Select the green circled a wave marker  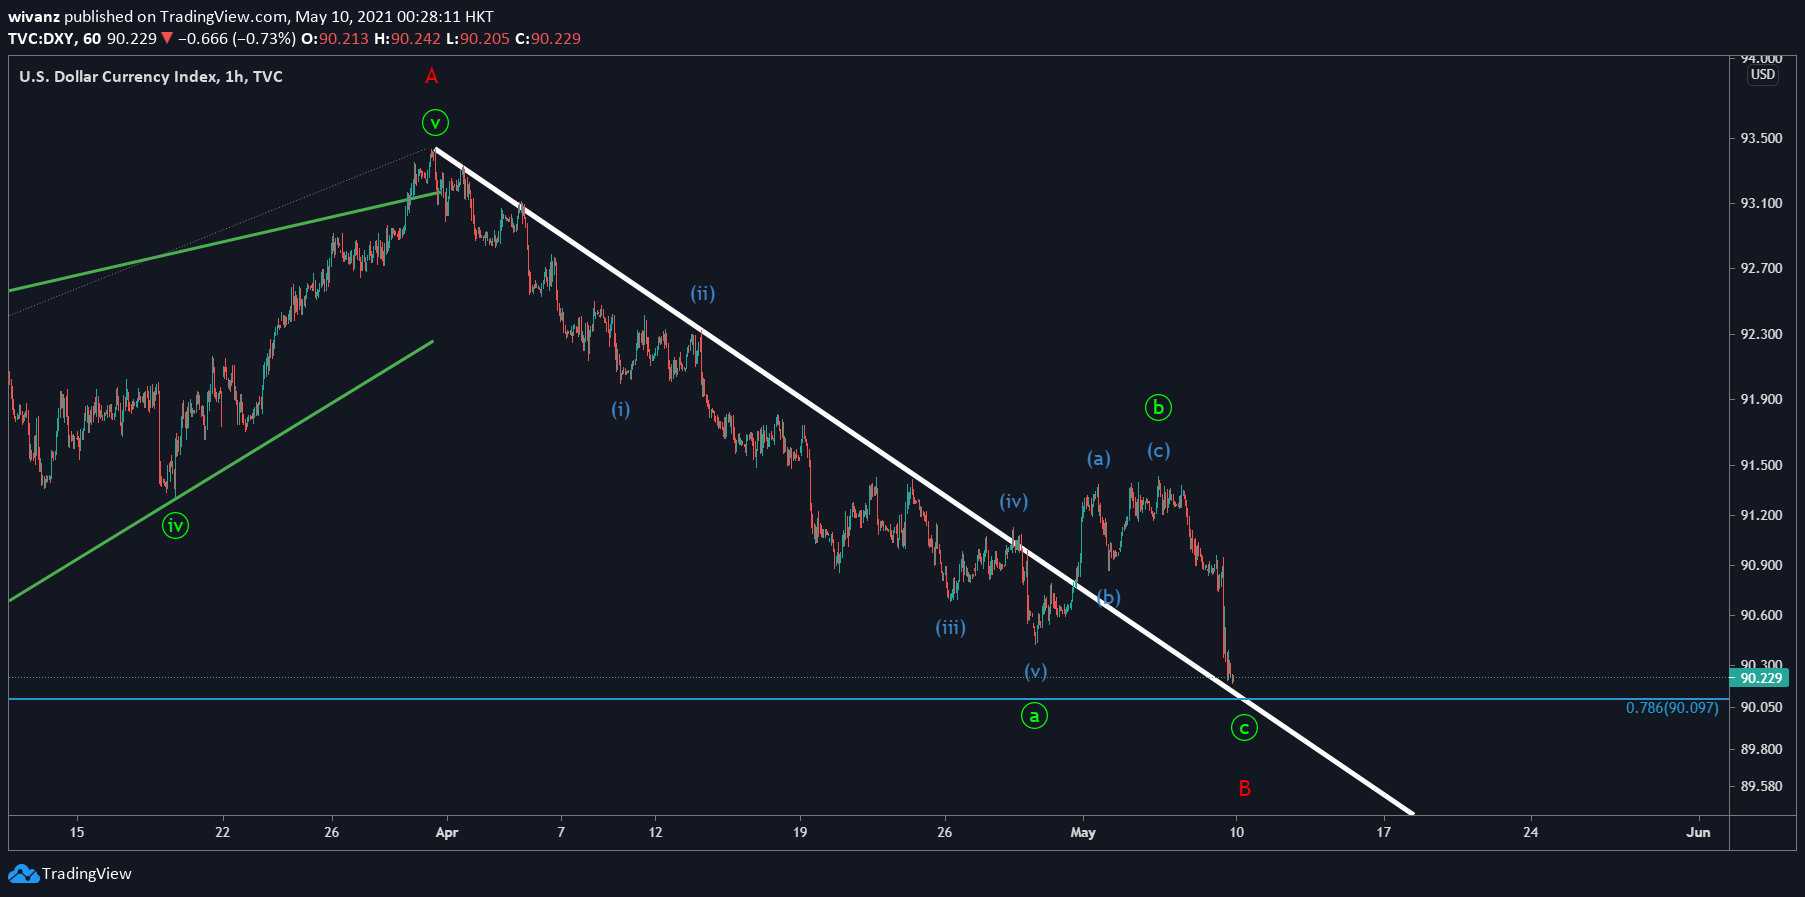pyautogui.click(x=1034, y=716)
